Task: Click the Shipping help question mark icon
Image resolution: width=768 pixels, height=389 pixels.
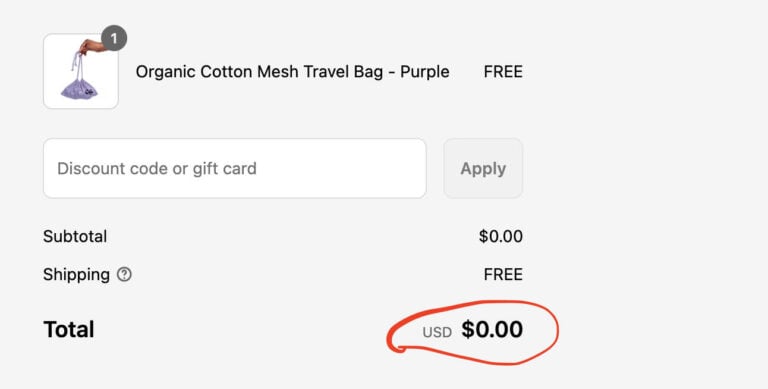Action: click(124, 274)
